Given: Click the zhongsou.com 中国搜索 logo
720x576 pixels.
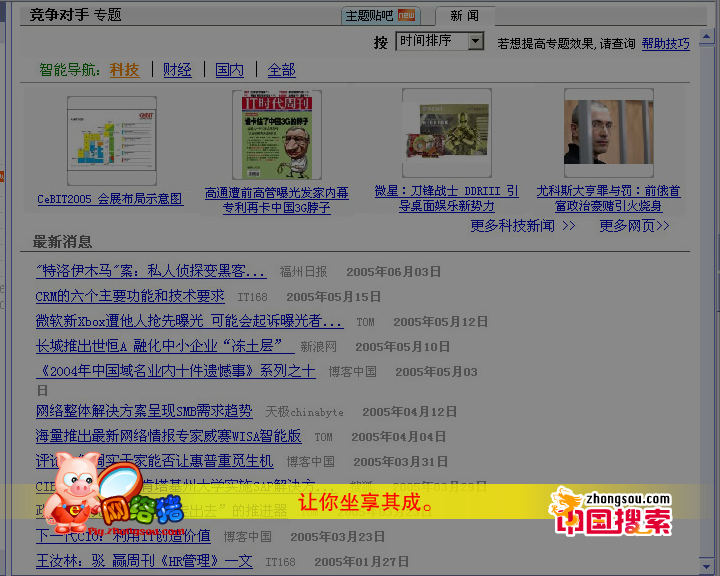Looking at the screenshot, I should coord(611,512).
